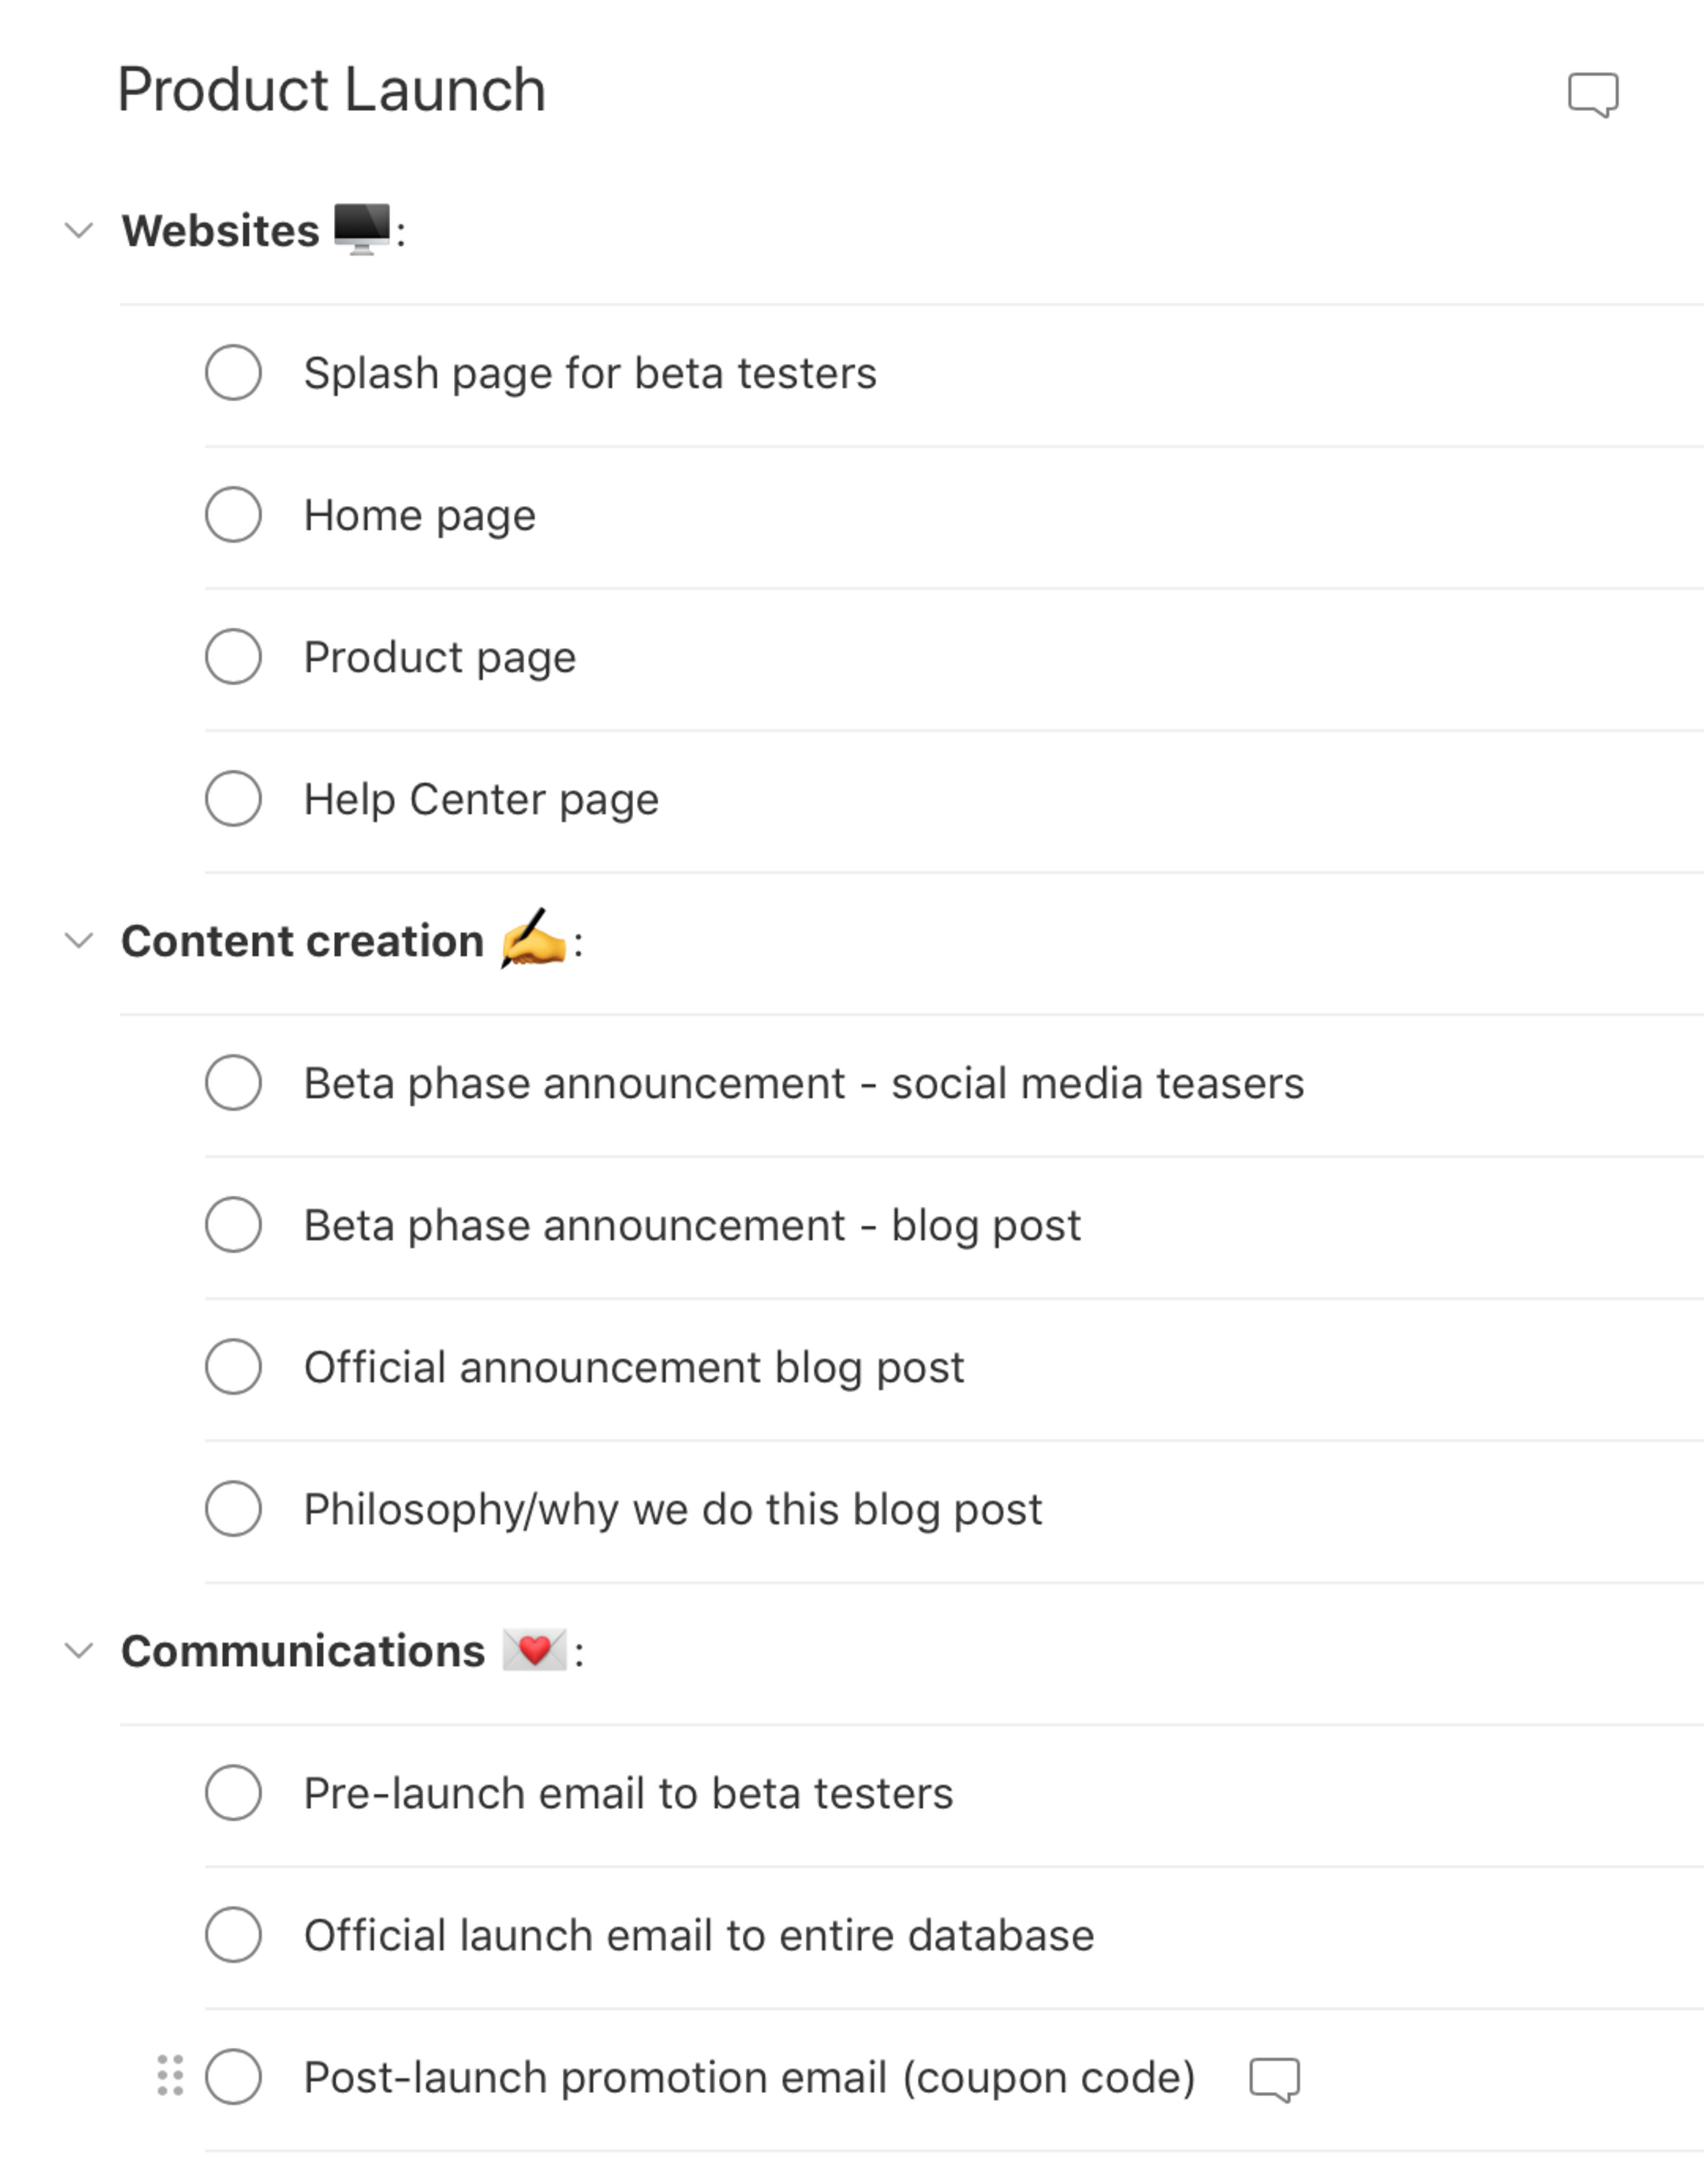This screenshot has height=2184, width=1704.
Task: Open comments on Post-launch promotion email task
Action: 1274,2079
